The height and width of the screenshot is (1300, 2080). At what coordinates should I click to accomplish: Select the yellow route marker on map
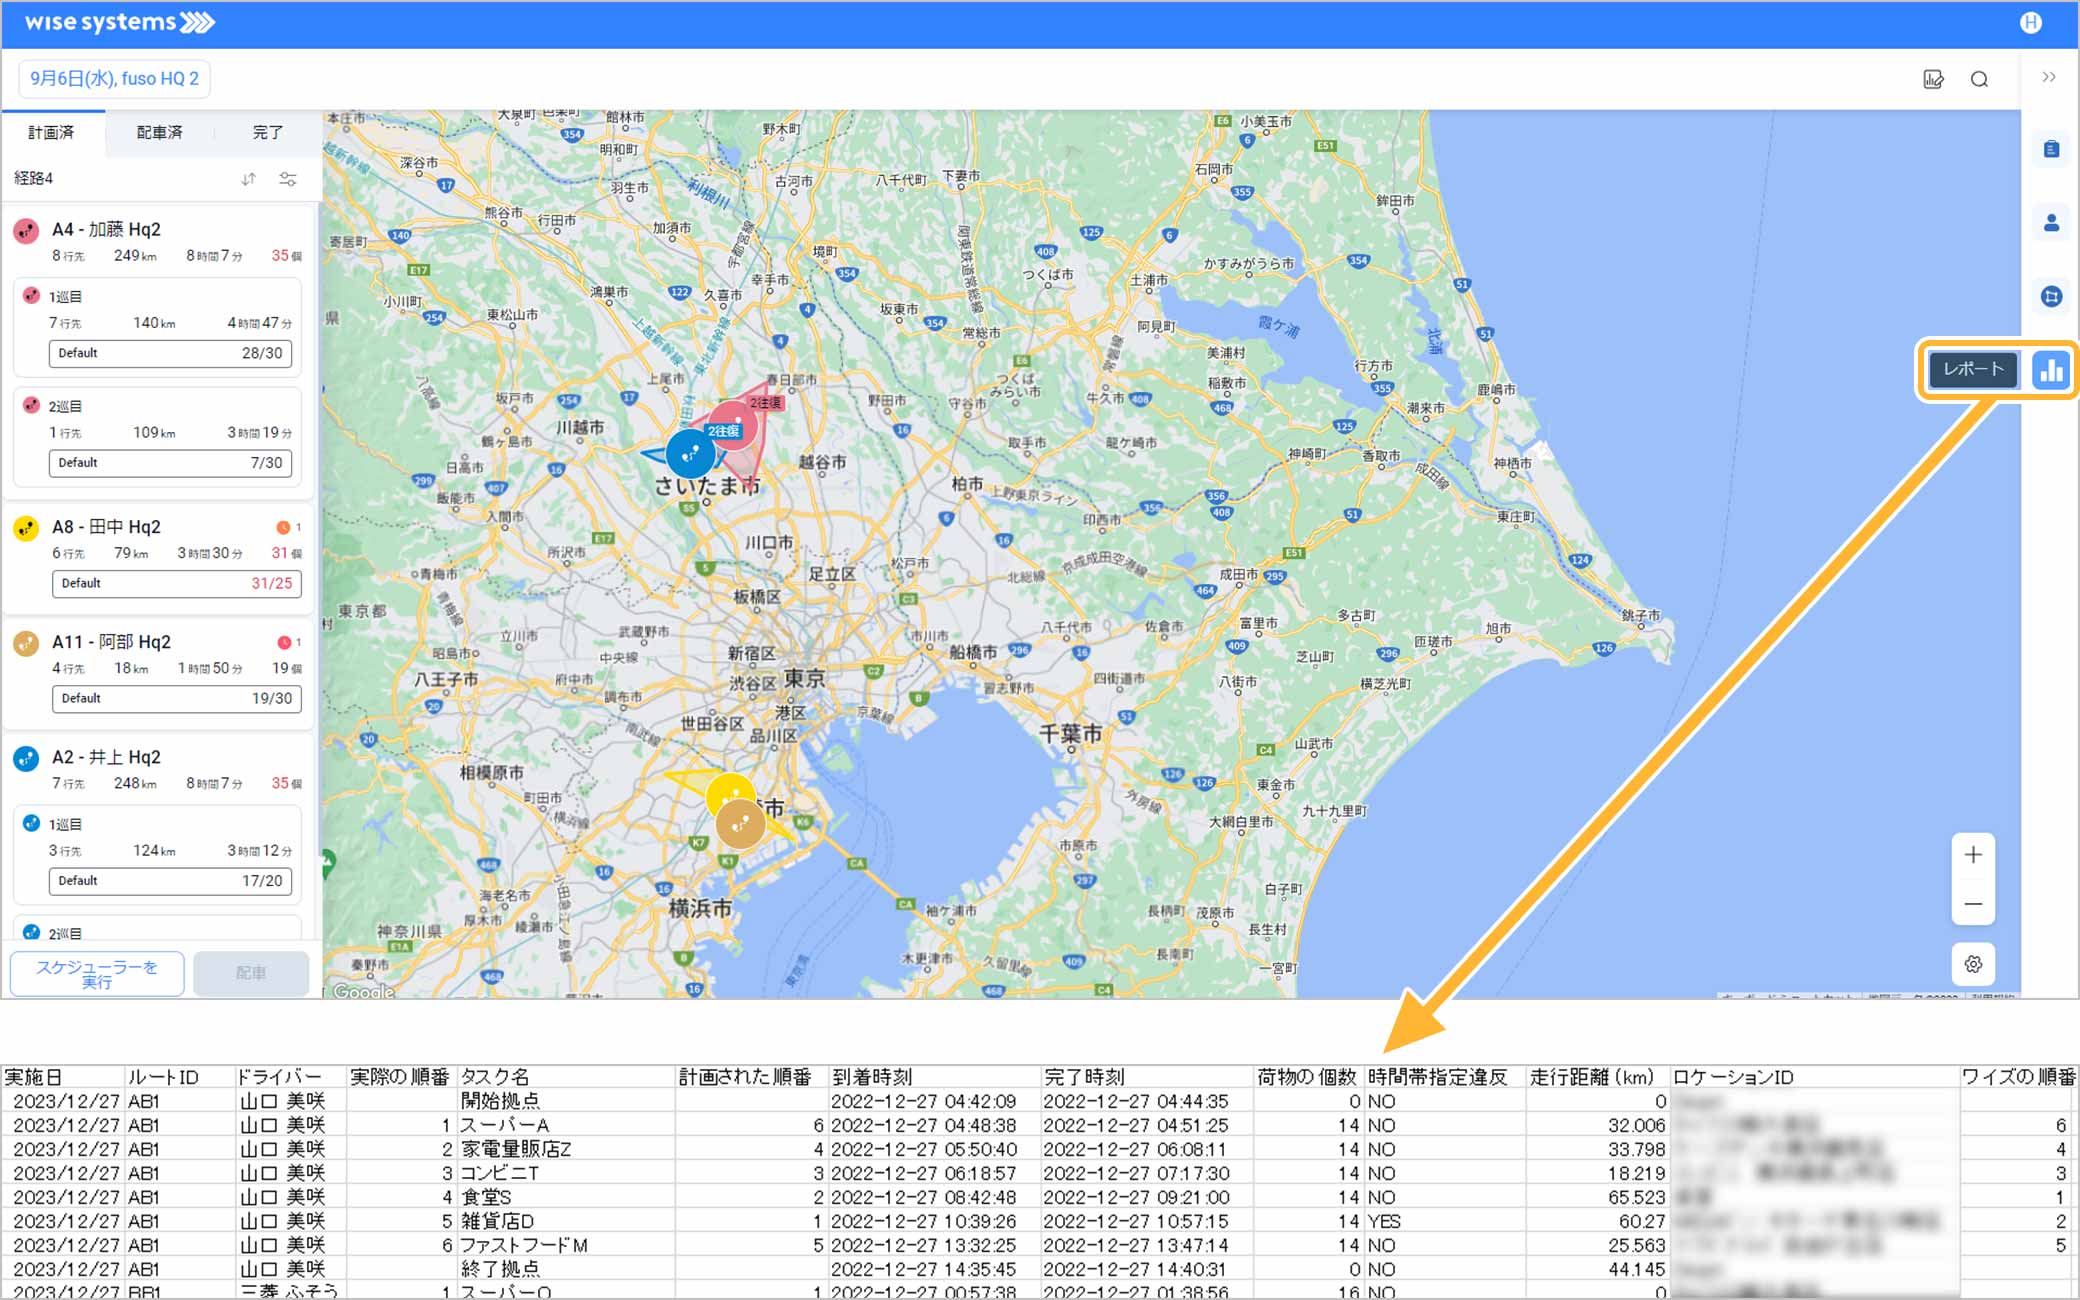(x=727, y=791)
